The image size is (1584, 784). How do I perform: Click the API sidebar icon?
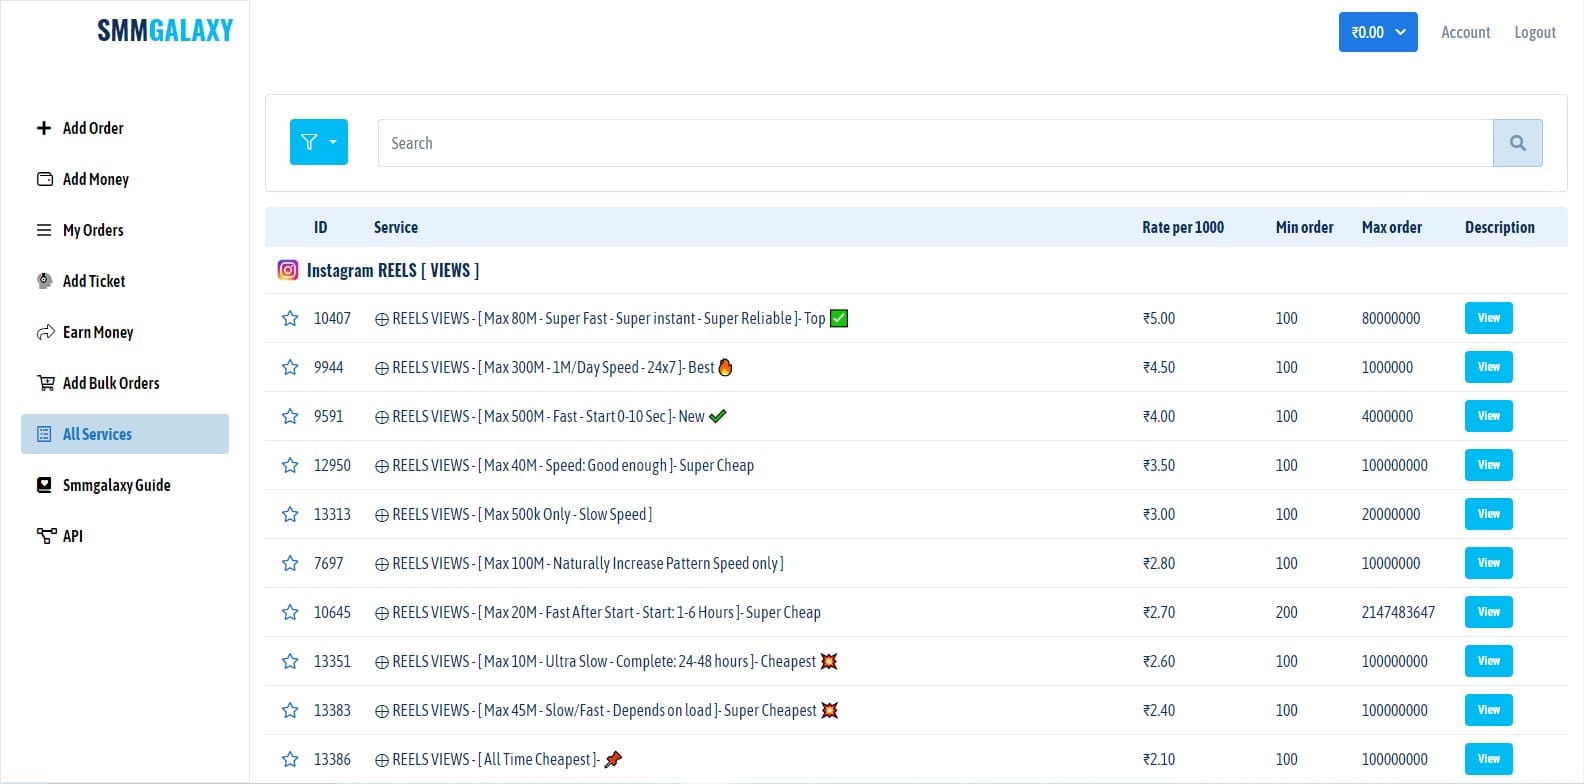(x=45, y=536)
